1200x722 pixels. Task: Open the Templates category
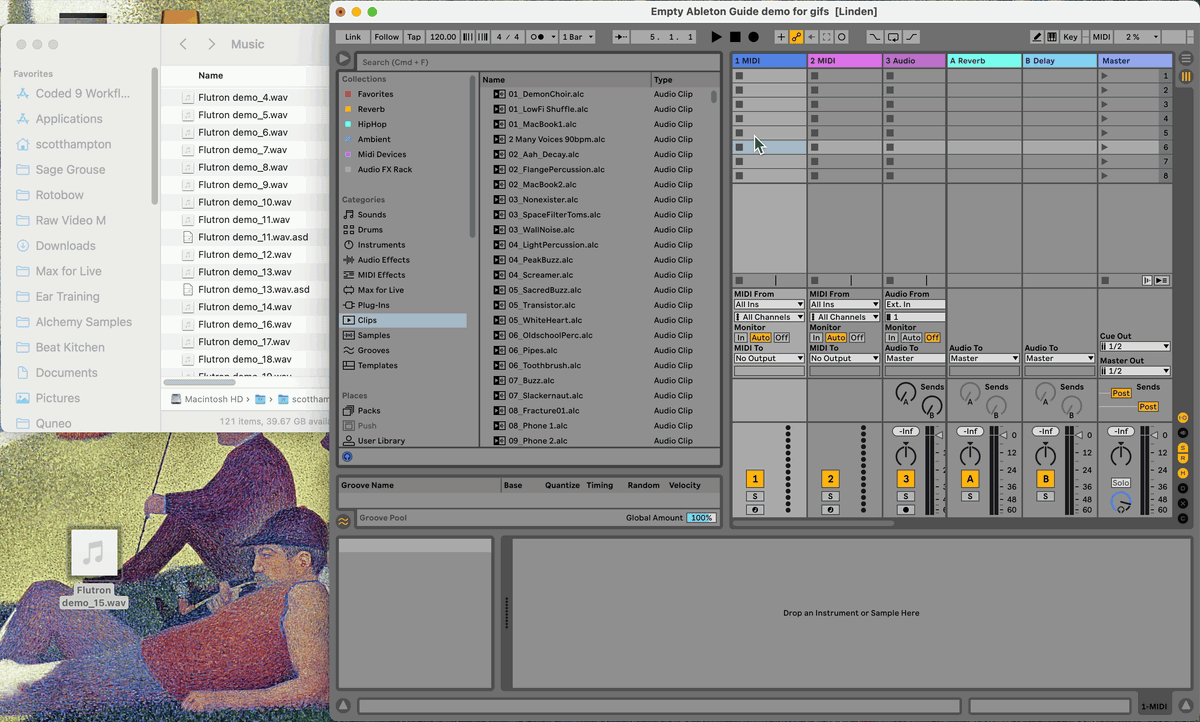377,365
